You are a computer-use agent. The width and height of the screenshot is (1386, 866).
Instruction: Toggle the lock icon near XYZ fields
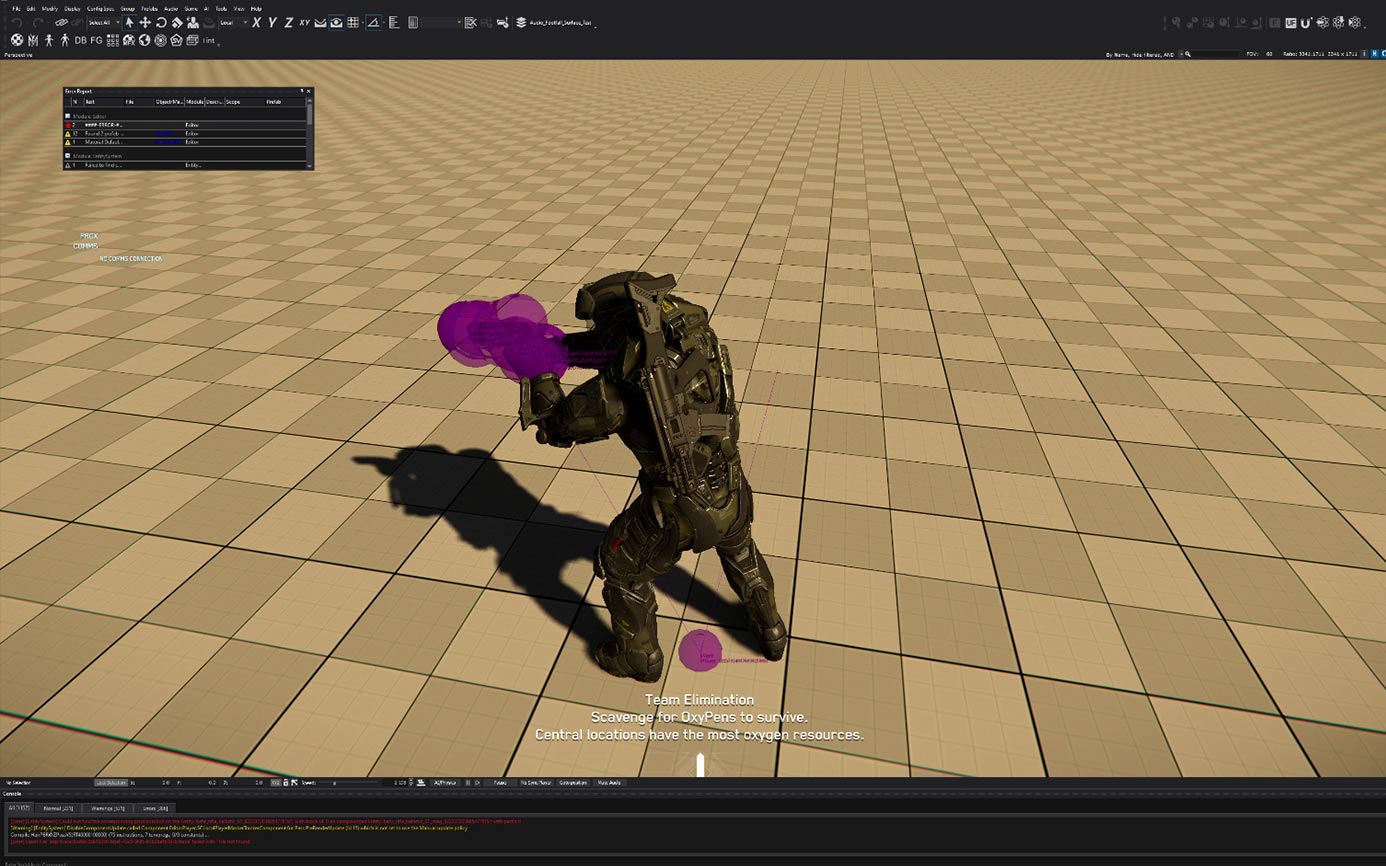coord(286,782)
